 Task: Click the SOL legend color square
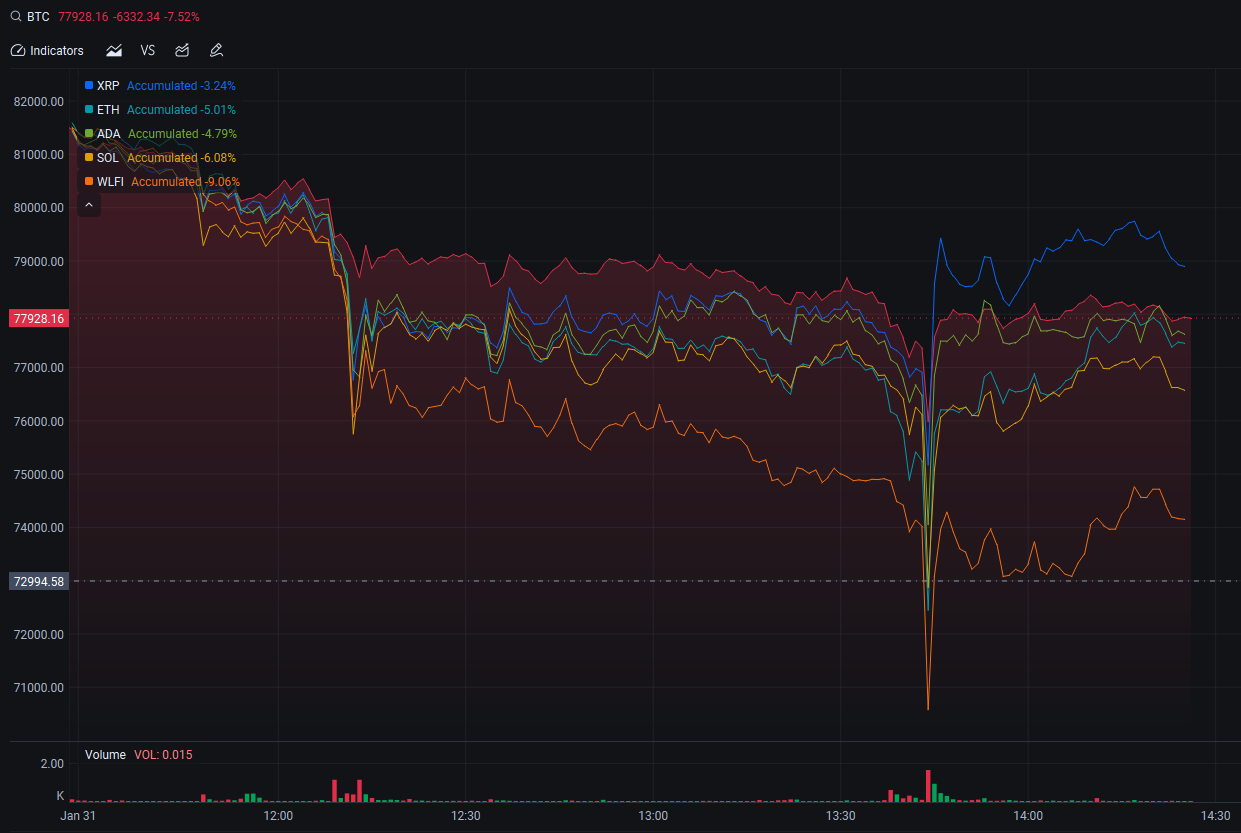pos(88,157)
